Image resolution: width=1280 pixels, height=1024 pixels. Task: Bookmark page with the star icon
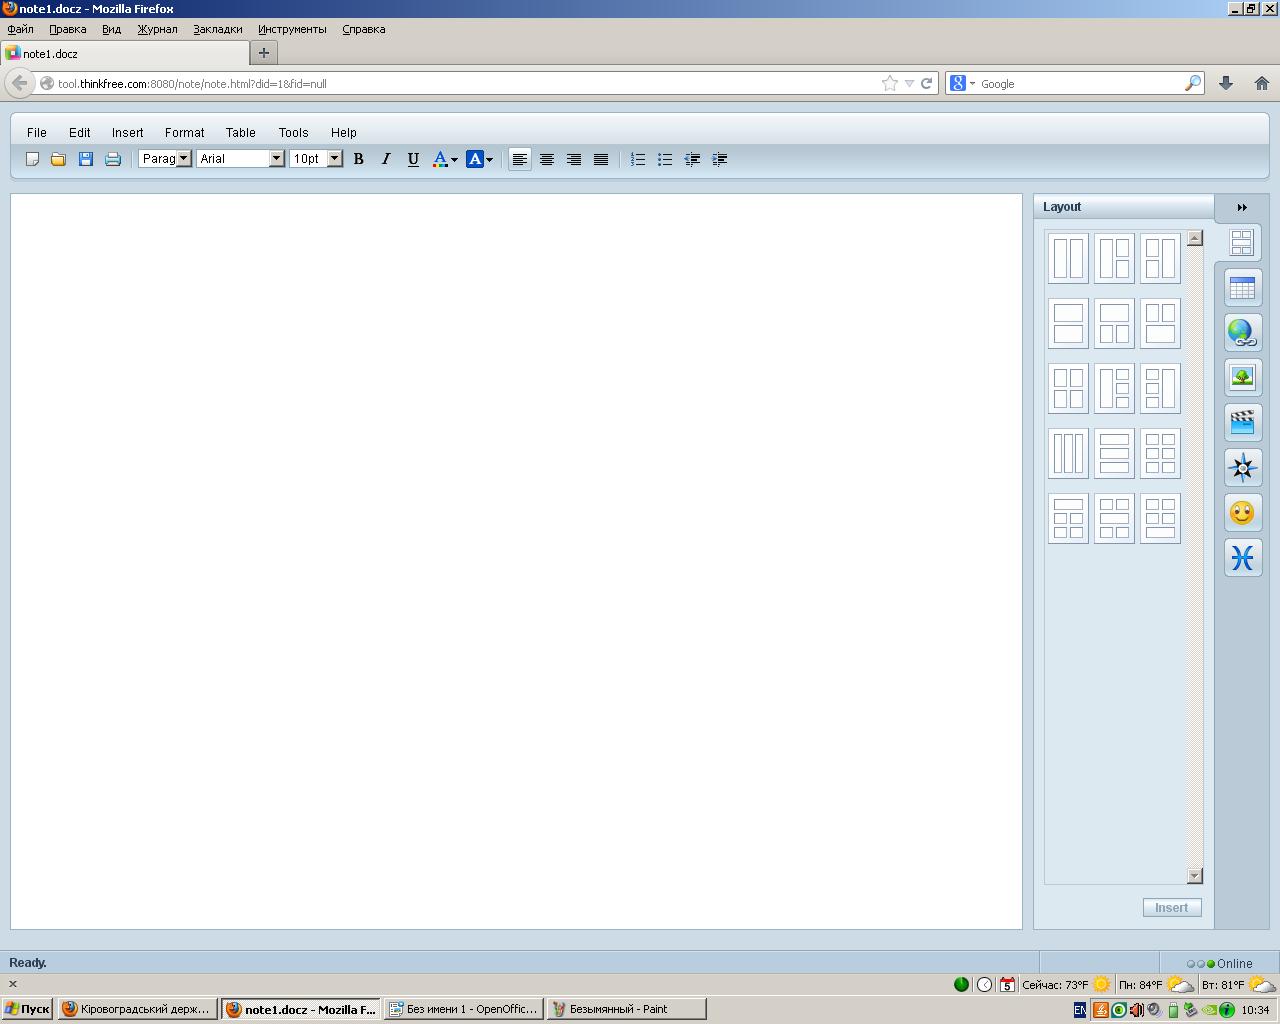click(889, 84)
